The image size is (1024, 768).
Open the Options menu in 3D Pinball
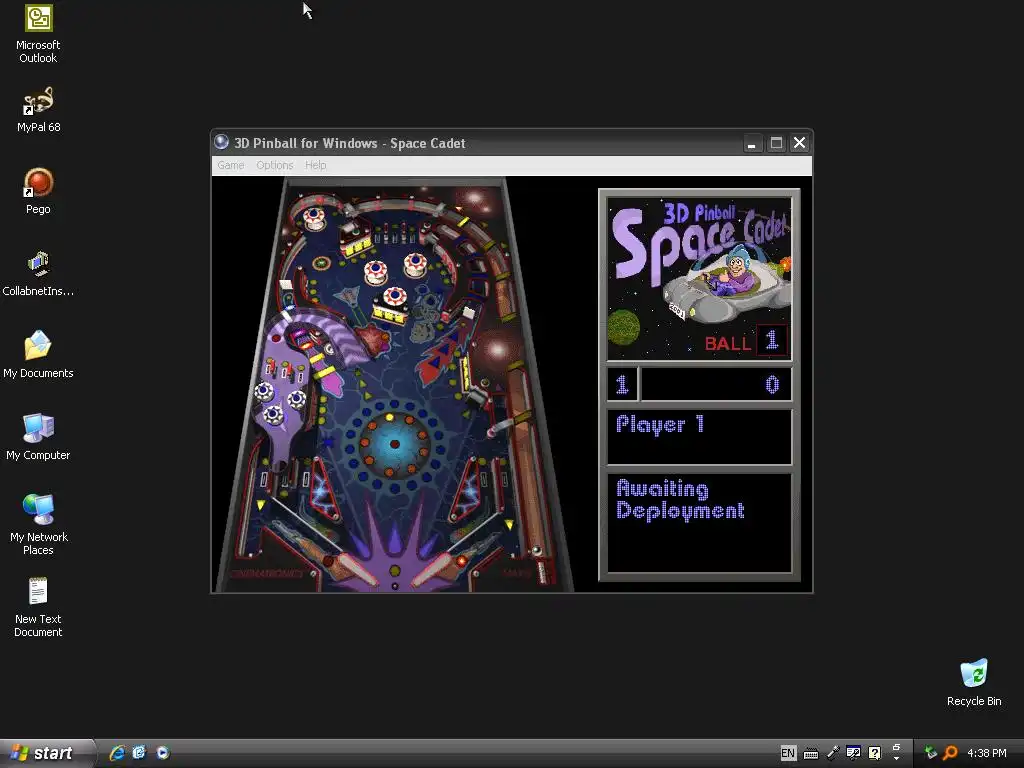(274, 165)
